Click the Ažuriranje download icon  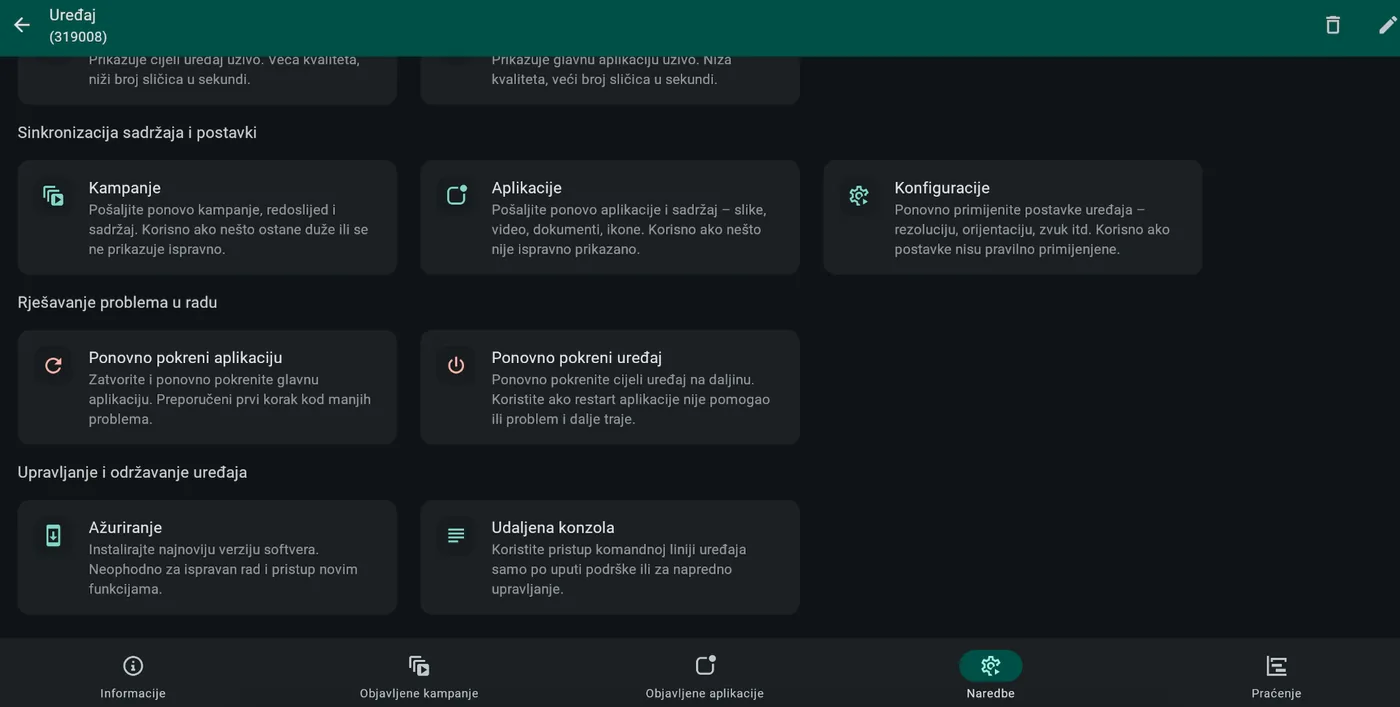click(53, 536)
